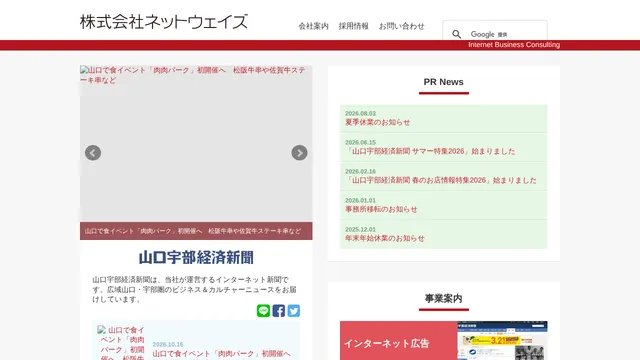Click the PR News section heading
Viewport: 640px width, 360px height.
(x=443, y=82)
